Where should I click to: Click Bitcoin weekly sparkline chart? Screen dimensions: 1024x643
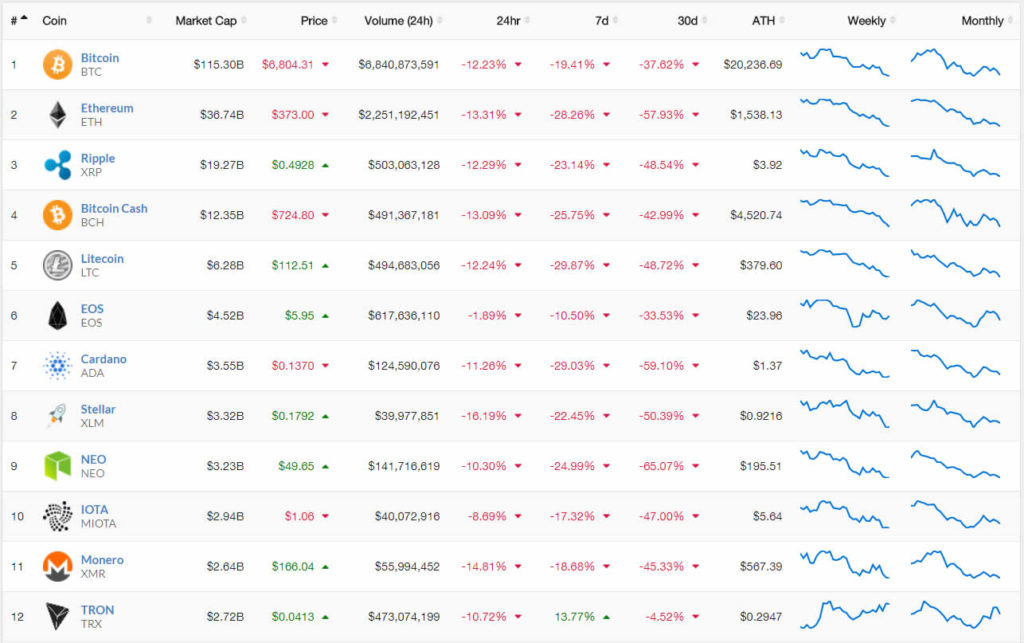(x=844, y=62)
